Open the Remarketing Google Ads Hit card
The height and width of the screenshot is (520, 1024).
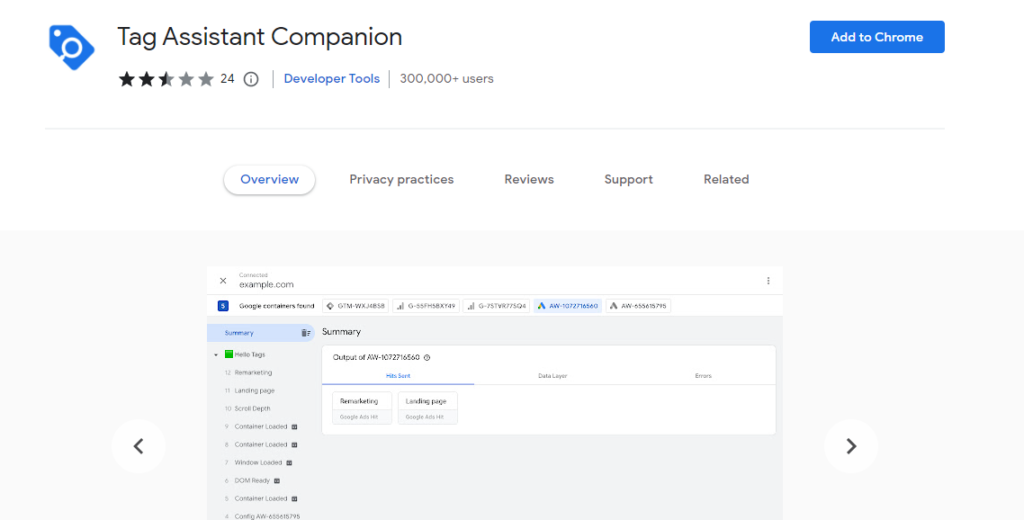pyautogui.click(x=362, y=408)
